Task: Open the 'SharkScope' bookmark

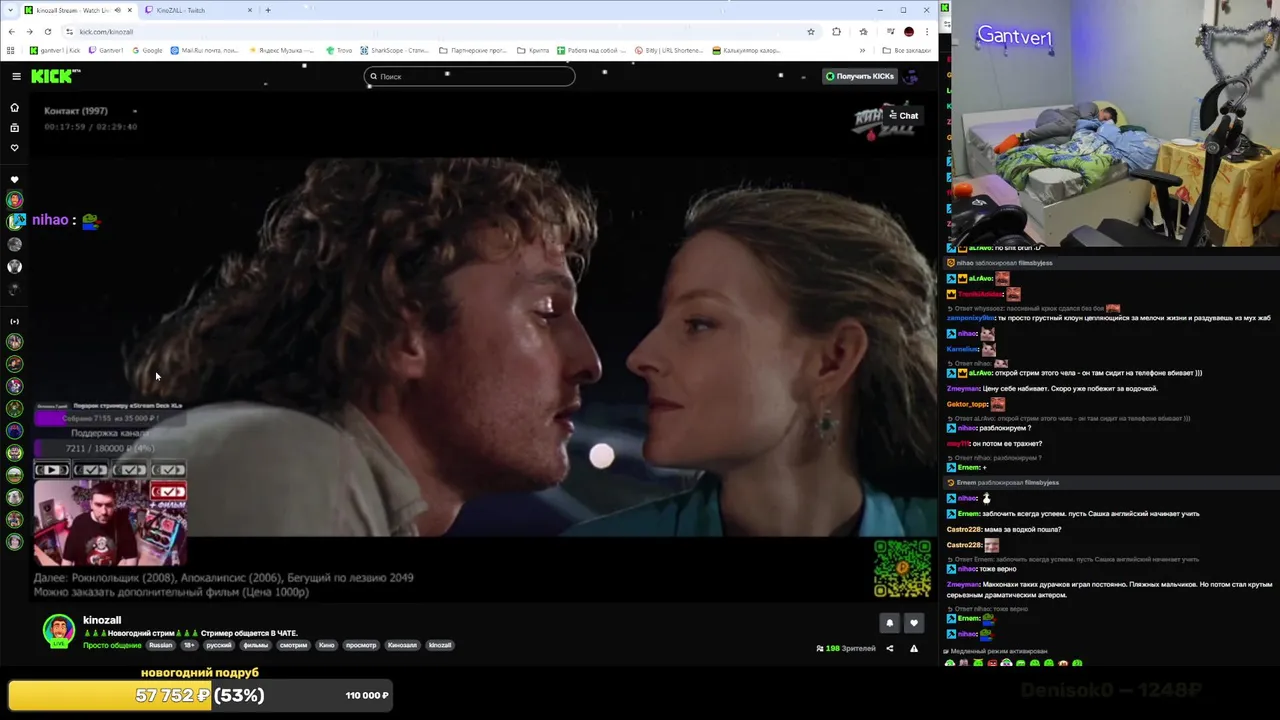Action: click(395, 50)
